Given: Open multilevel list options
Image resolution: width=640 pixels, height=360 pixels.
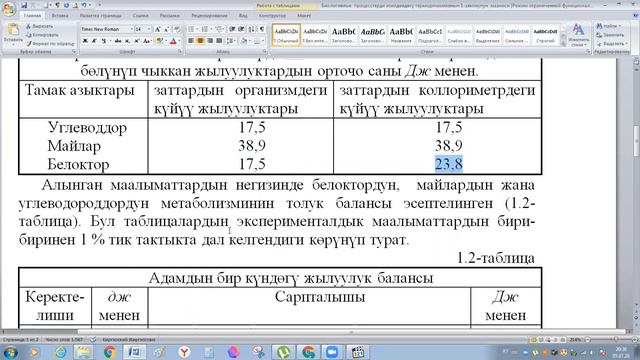Looking at the screenshot, I should (x=219, y=29).
